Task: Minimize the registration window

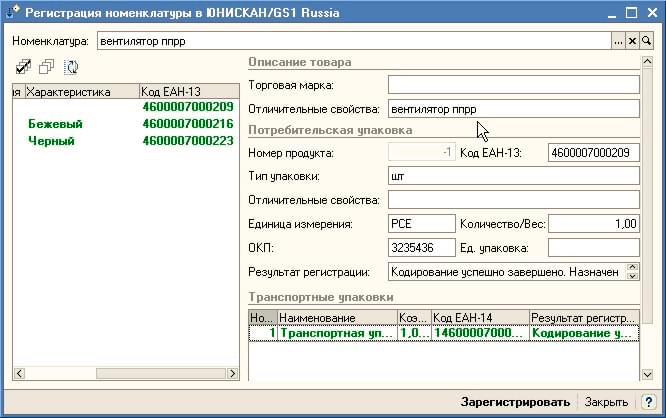Action: (x=612, y=13)
